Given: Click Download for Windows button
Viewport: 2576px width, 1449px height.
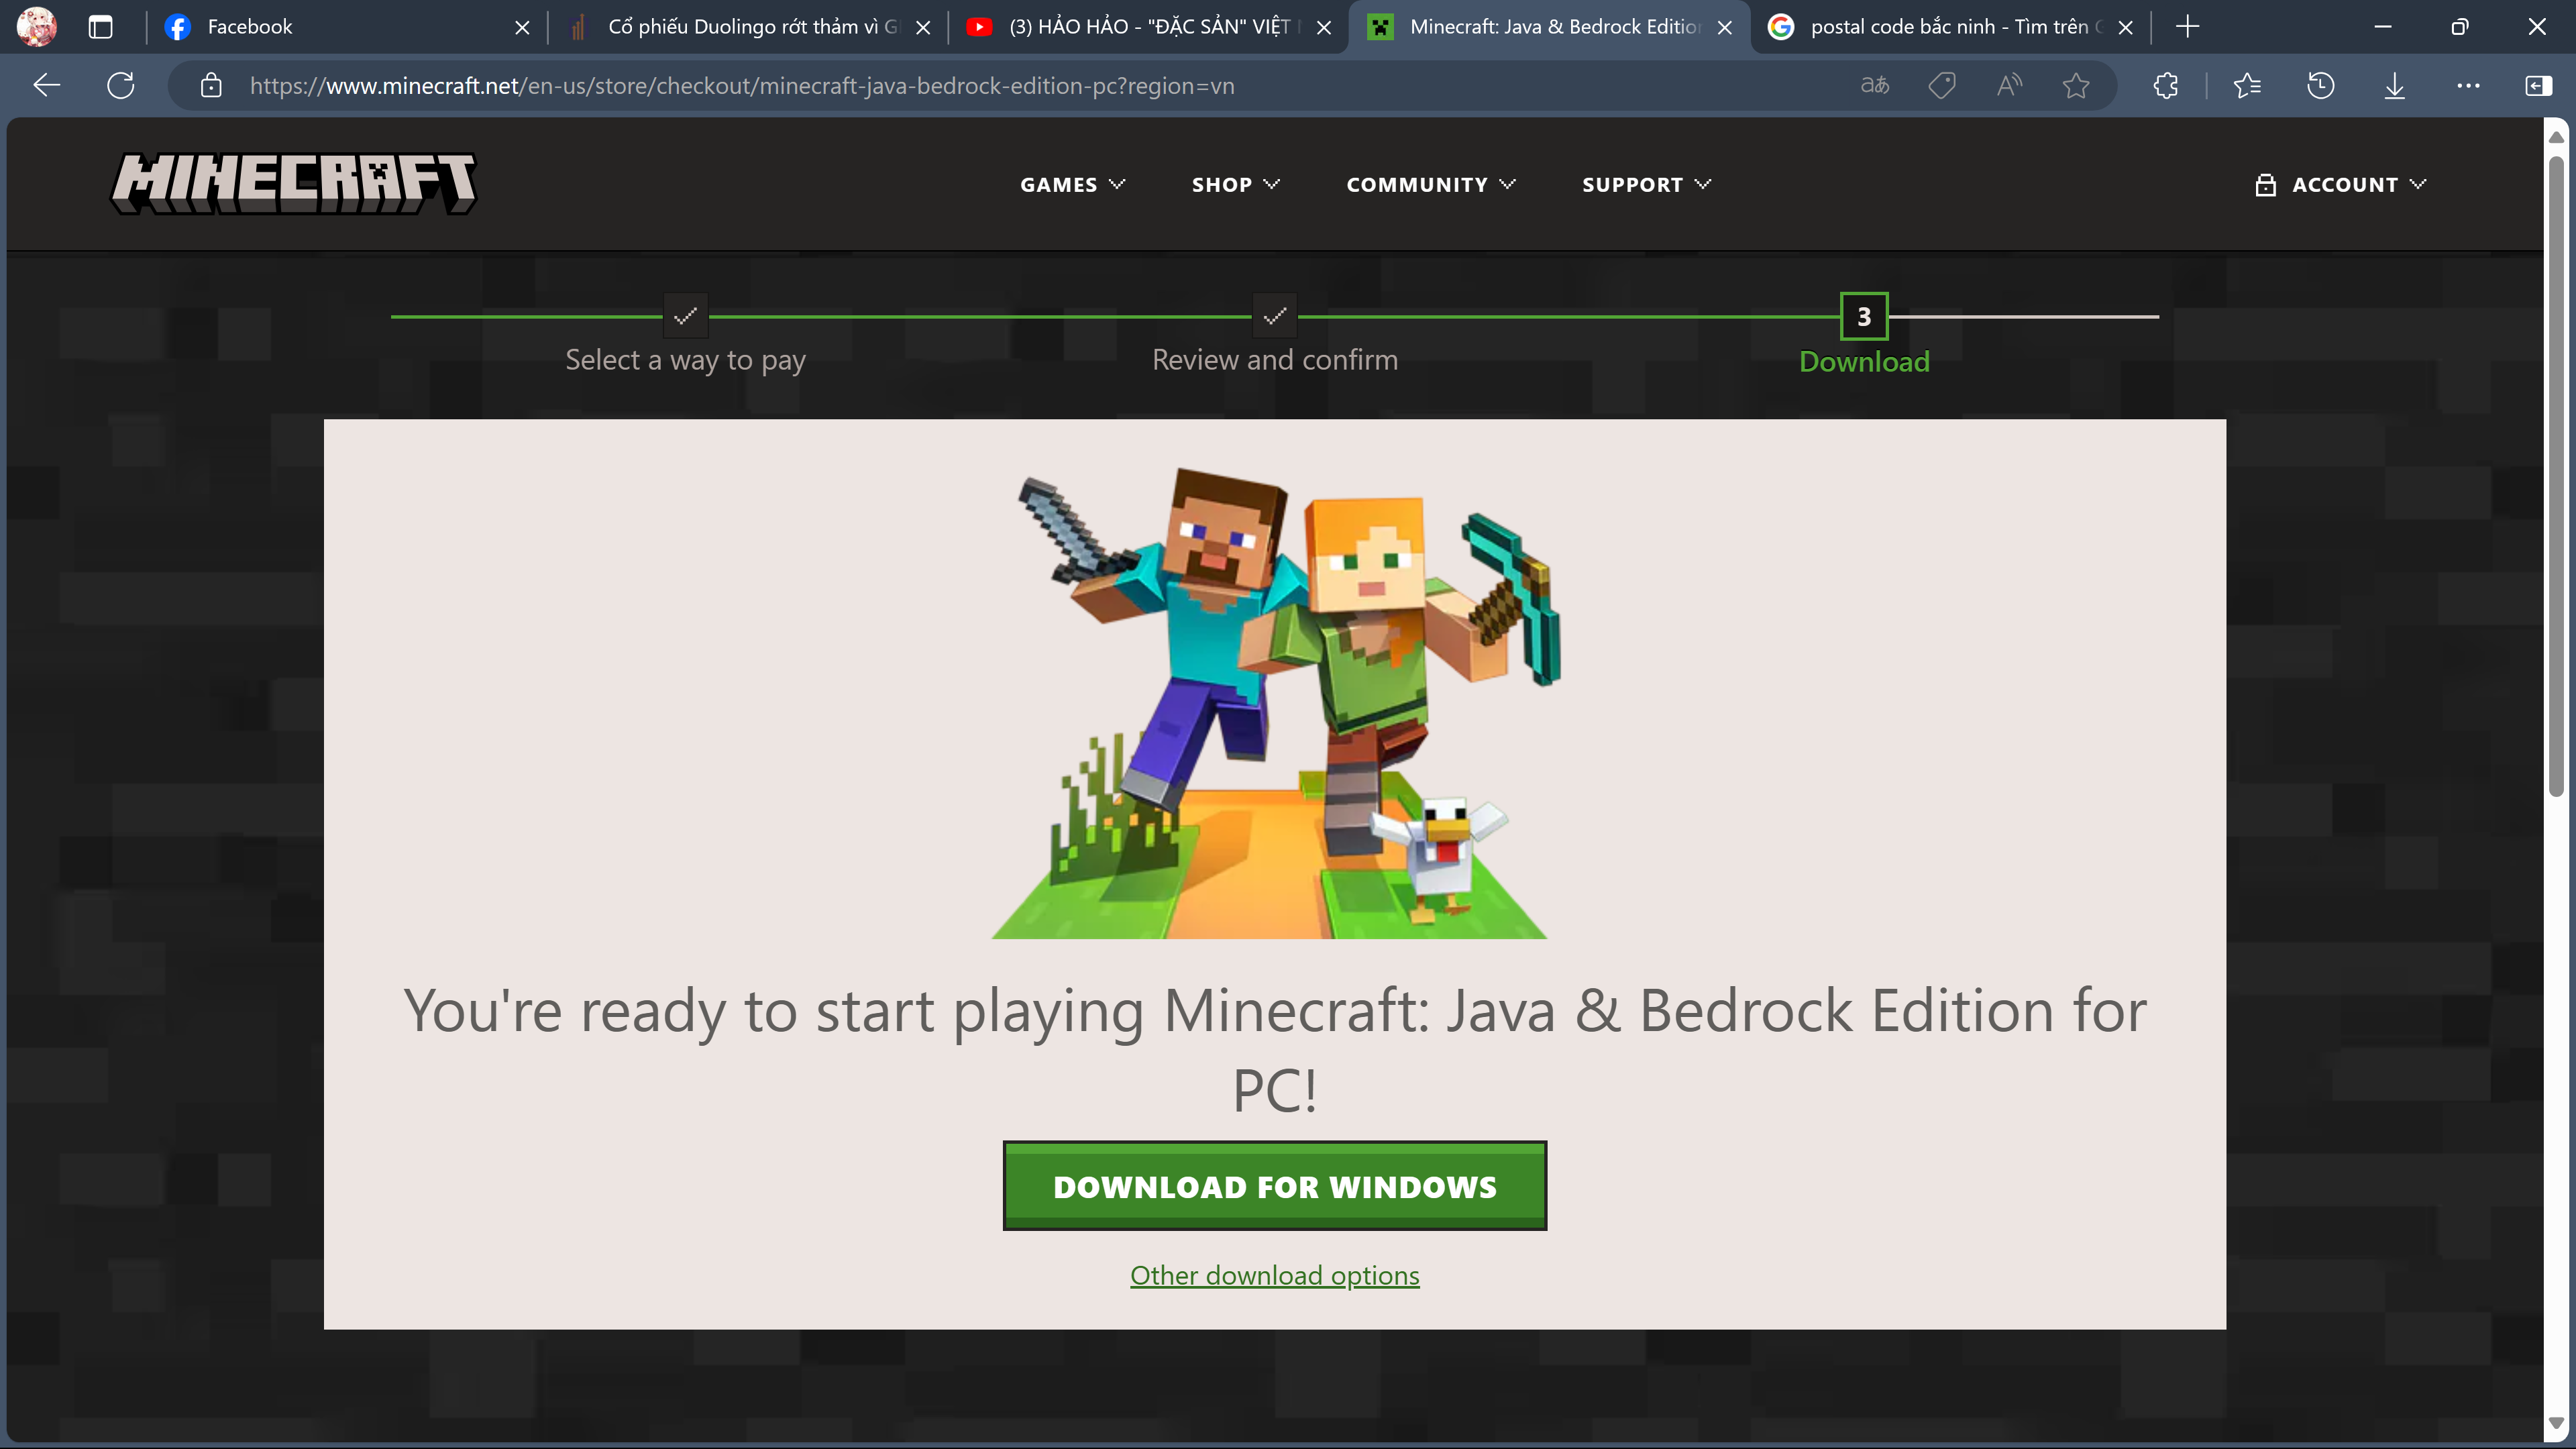Looking at the screenshot, I should point(1274,1186).
